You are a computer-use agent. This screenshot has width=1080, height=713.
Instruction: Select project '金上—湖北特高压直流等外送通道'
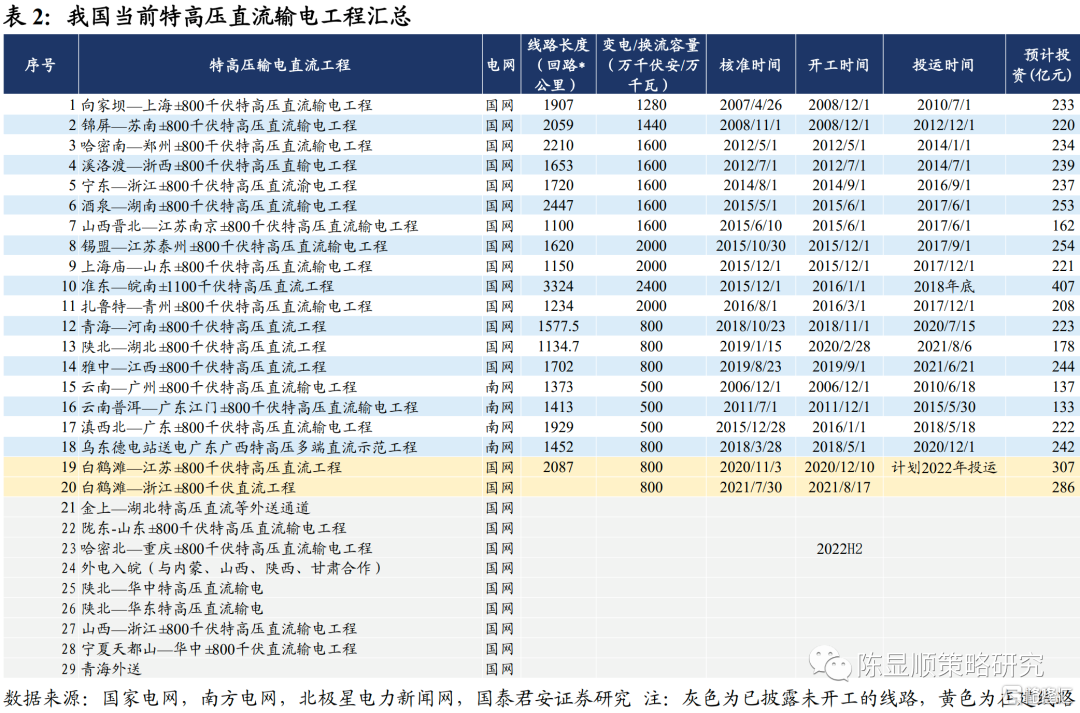tap(196, 508)
